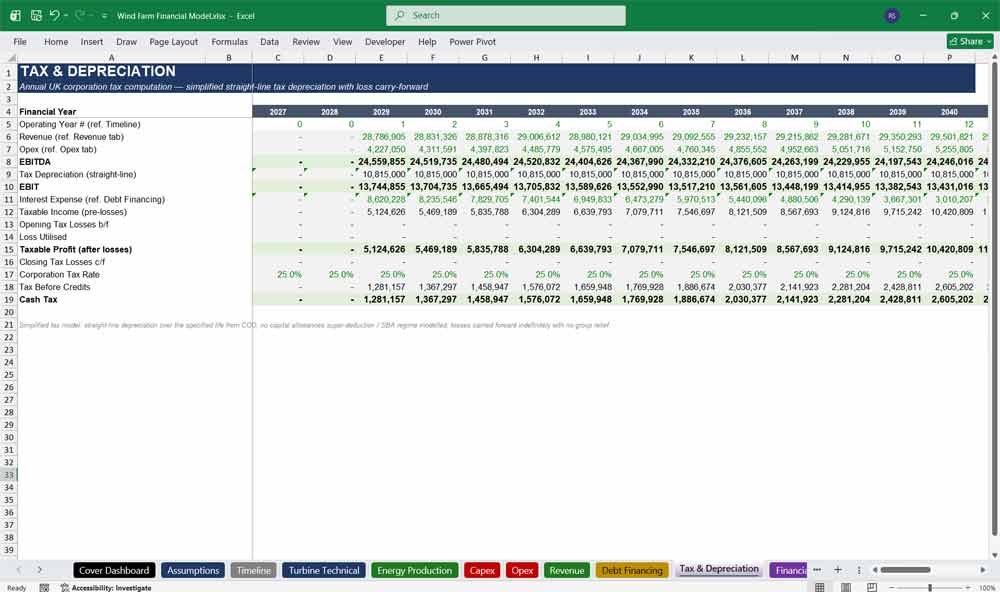The height and width of the screenshot is (592, 1000).
Task: Open the Help ribbon tab
Action: [x=427, y=41]
